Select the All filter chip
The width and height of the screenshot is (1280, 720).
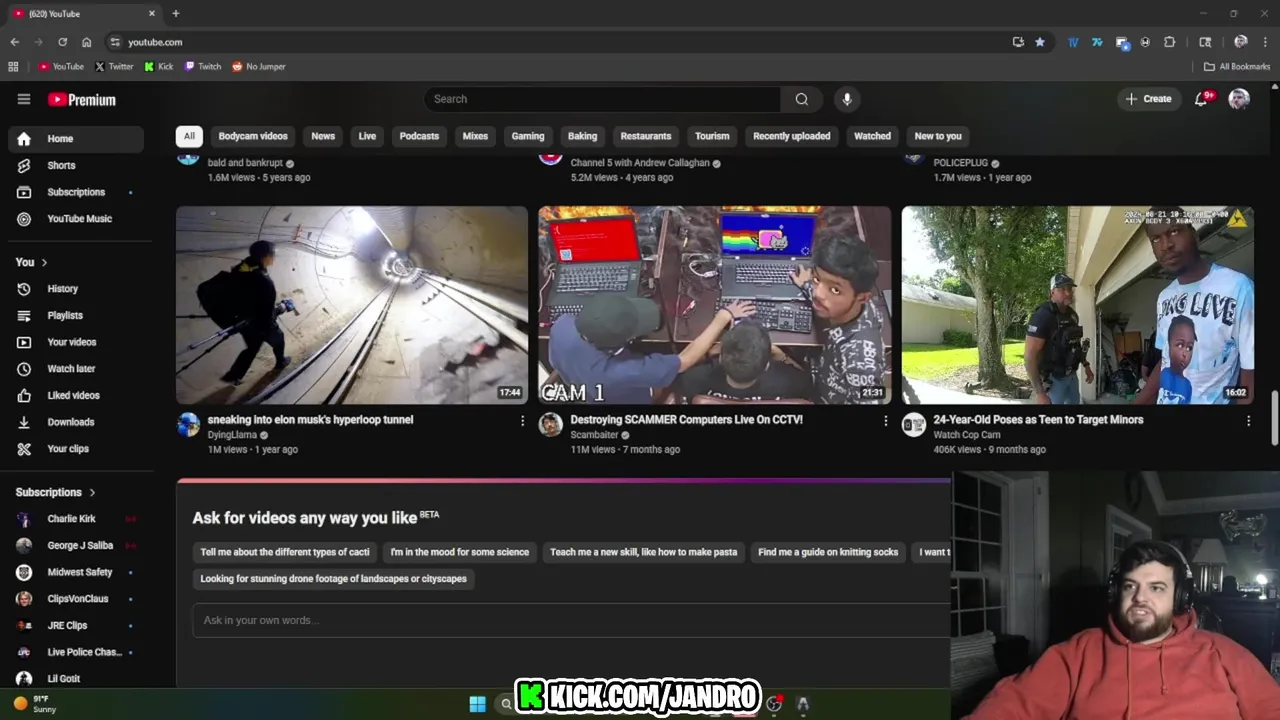pos(189,136)
